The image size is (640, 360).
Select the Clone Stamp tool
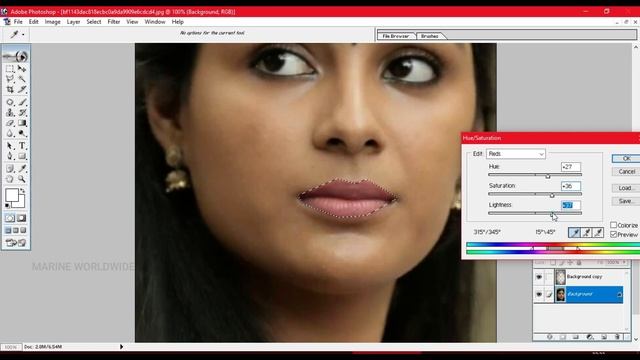[x=10, y=113]
